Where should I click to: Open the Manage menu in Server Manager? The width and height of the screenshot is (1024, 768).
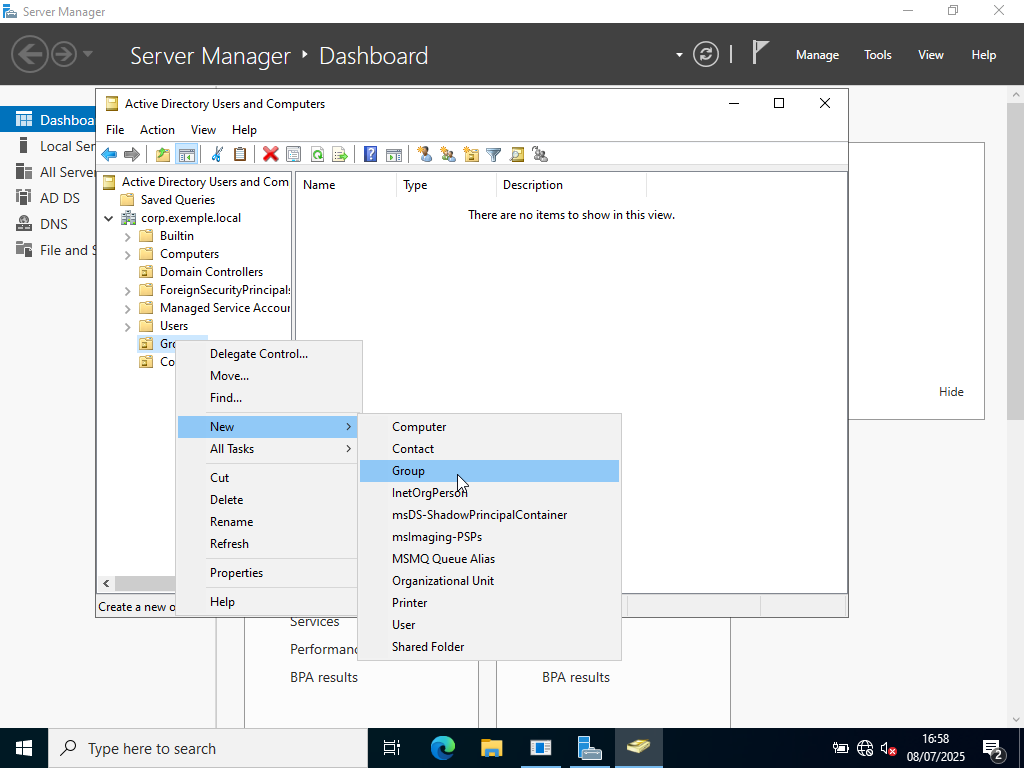pyautogui.click(x=817, y=55)
